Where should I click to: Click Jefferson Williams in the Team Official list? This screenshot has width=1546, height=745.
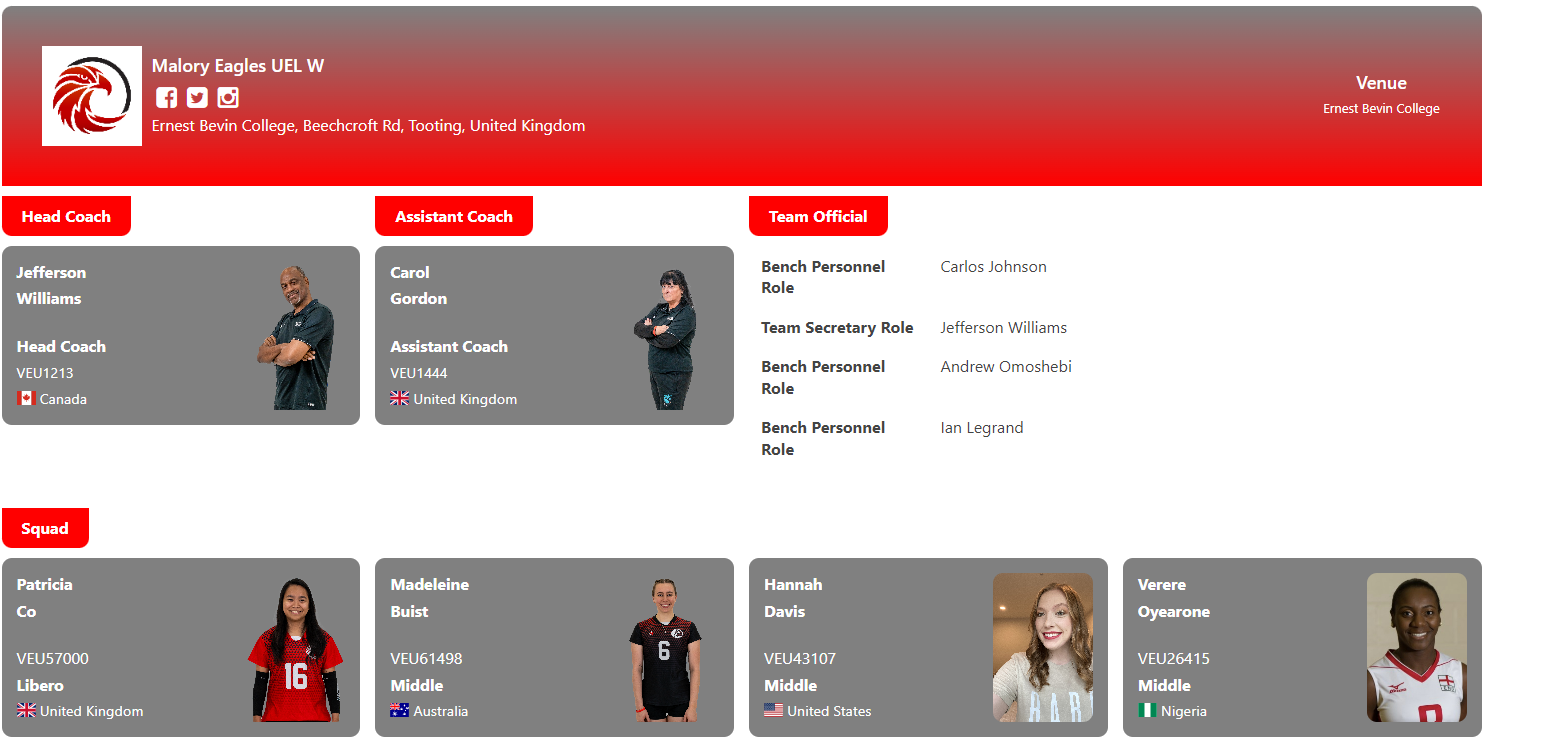point(1004,327)
